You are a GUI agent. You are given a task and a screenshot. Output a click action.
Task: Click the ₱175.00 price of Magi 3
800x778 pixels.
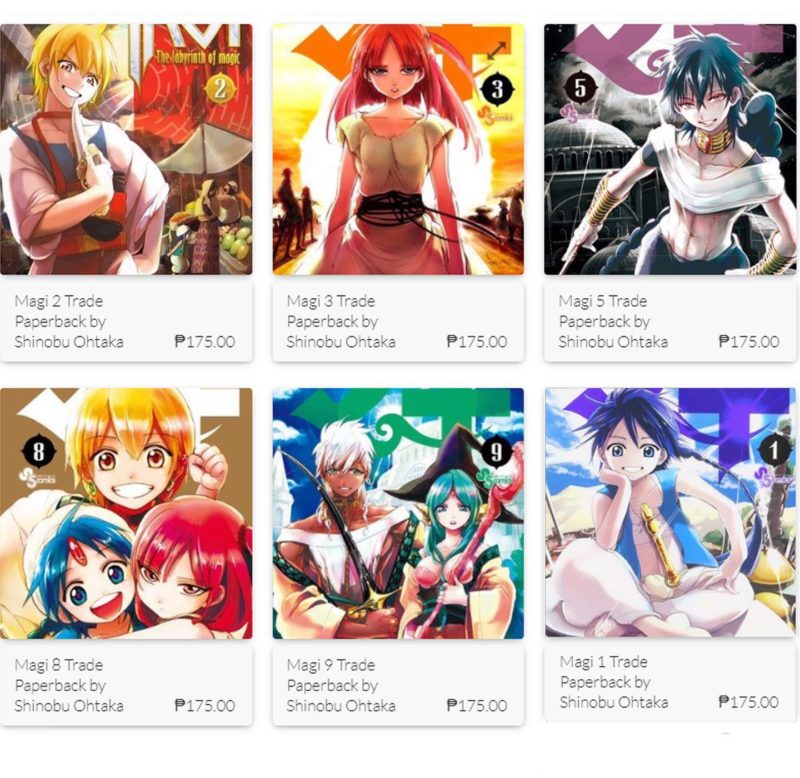[x=477, y=341]
